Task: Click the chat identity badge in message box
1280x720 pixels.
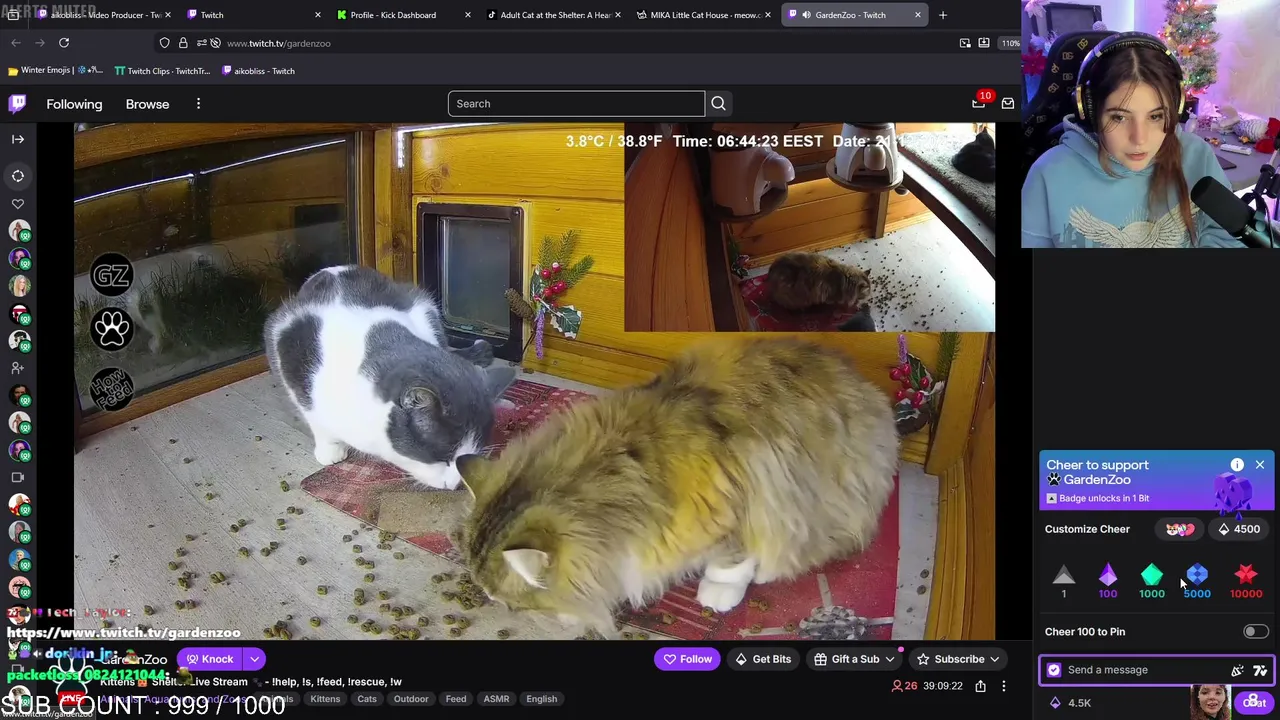Action: 1054,670
